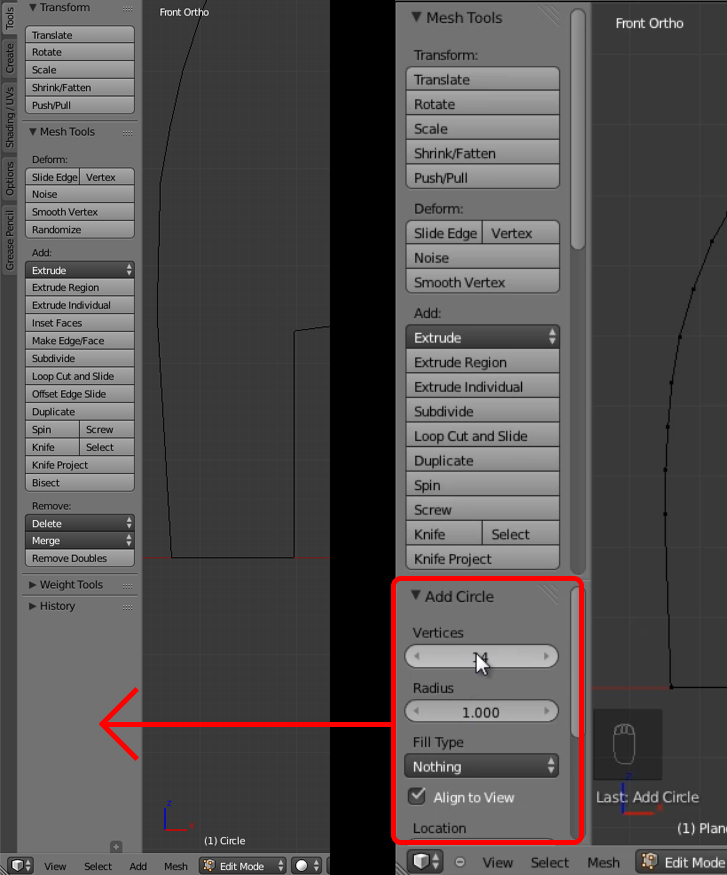Click the Radius 1.000 slider field

[x=482, y=712]
